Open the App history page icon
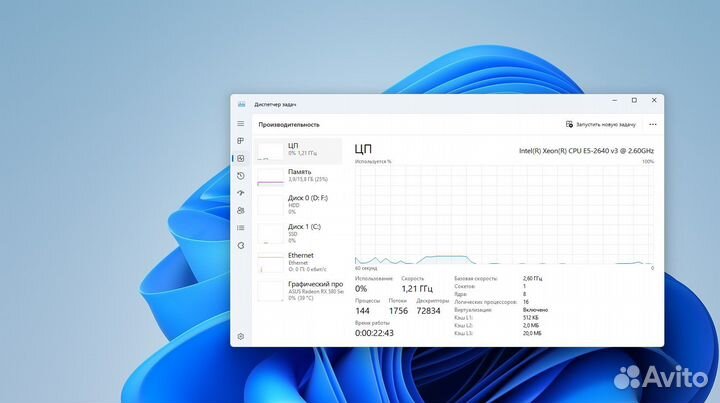The image size is (720, 403). click(241, 176)
